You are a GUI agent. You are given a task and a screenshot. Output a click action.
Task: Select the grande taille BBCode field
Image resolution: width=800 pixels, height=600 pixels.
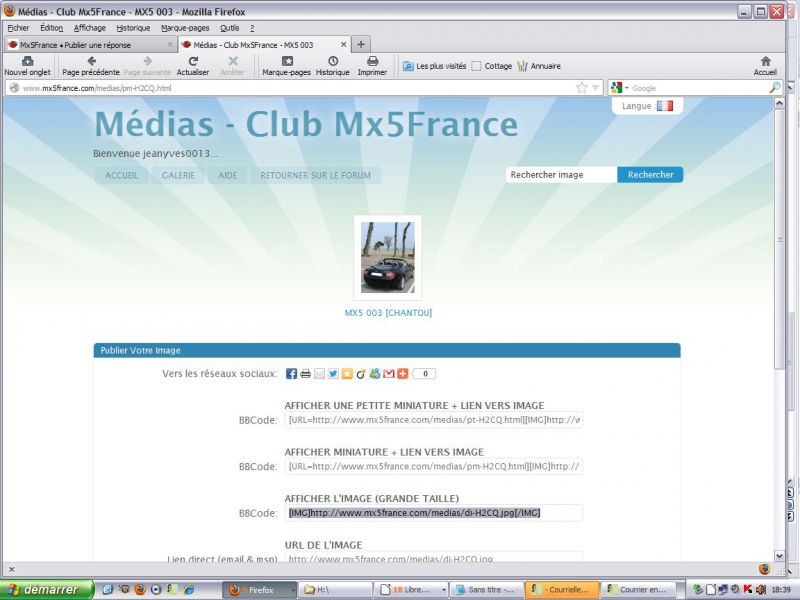(434, 513)
